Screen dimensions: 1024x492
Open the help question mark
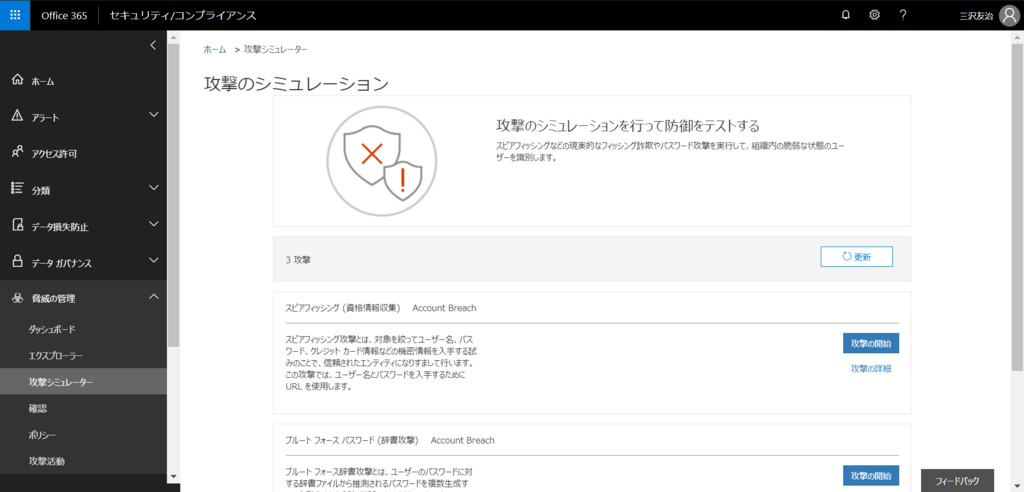(x=903, y=15)
